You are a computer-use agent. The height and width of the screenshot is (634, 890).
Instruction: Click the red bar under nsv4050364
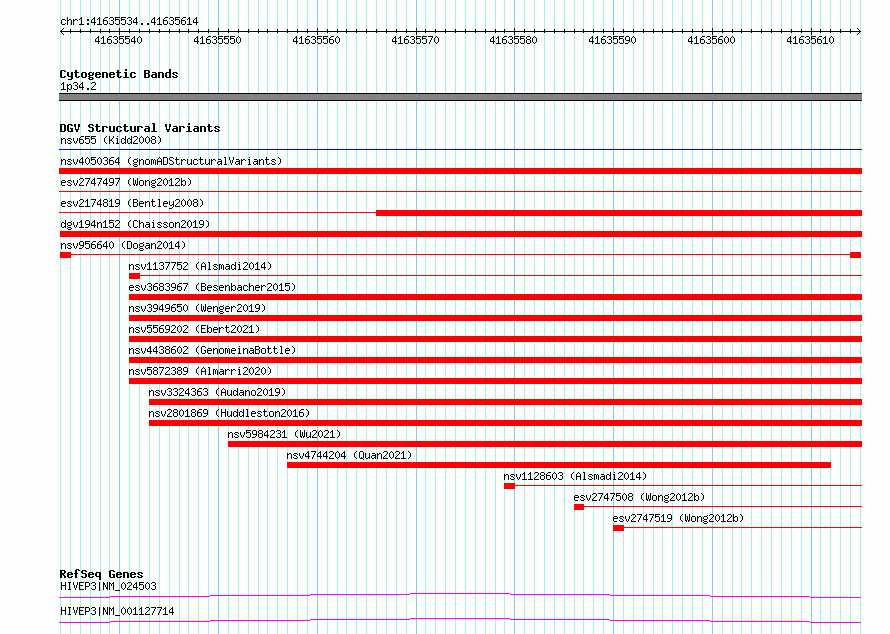coord(460,171)
